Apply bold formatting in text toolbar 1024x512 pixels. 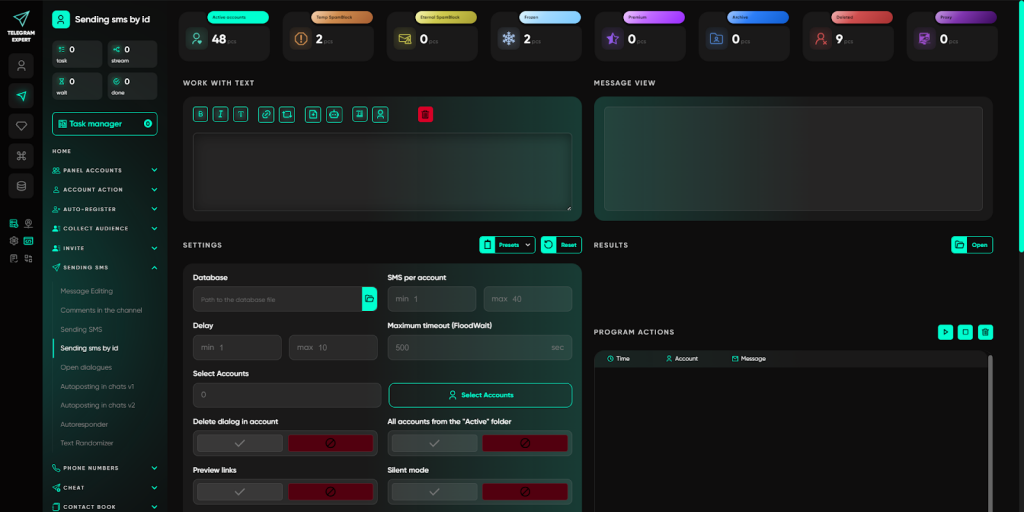tap(200, 114)
